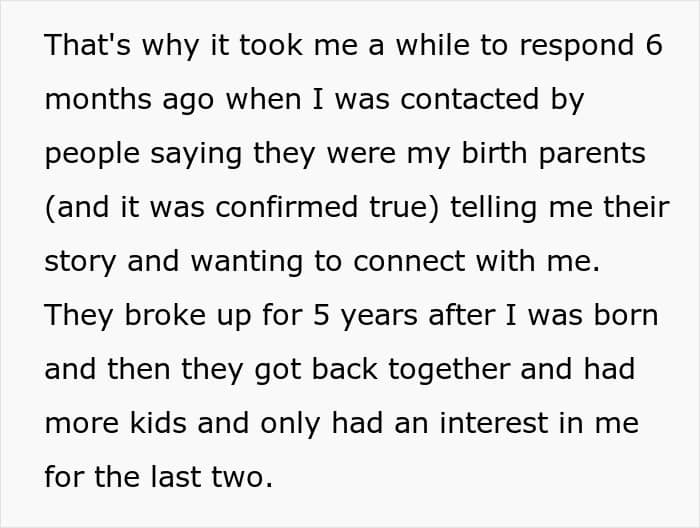Screen dimensions: 700x528
Task: Click the word "broke" in the text
Action: 165,315
